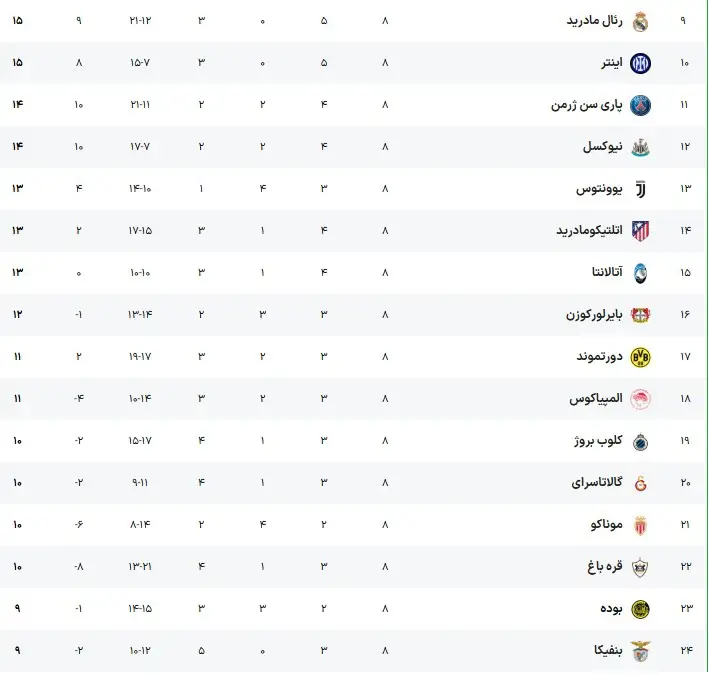Click the Inter Milan logo
The image size is (709, 683).
[641, 63]
